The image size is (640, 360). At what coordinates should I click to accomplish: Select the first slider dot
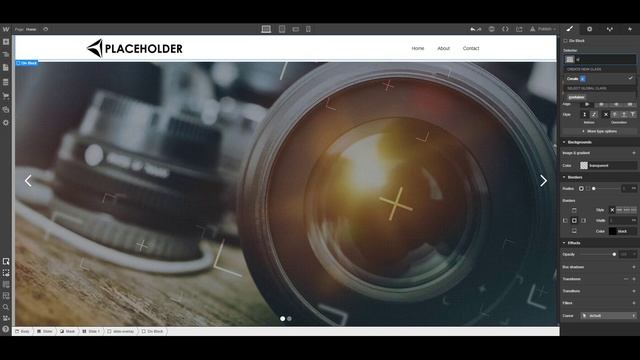click(x=282, y=318)
